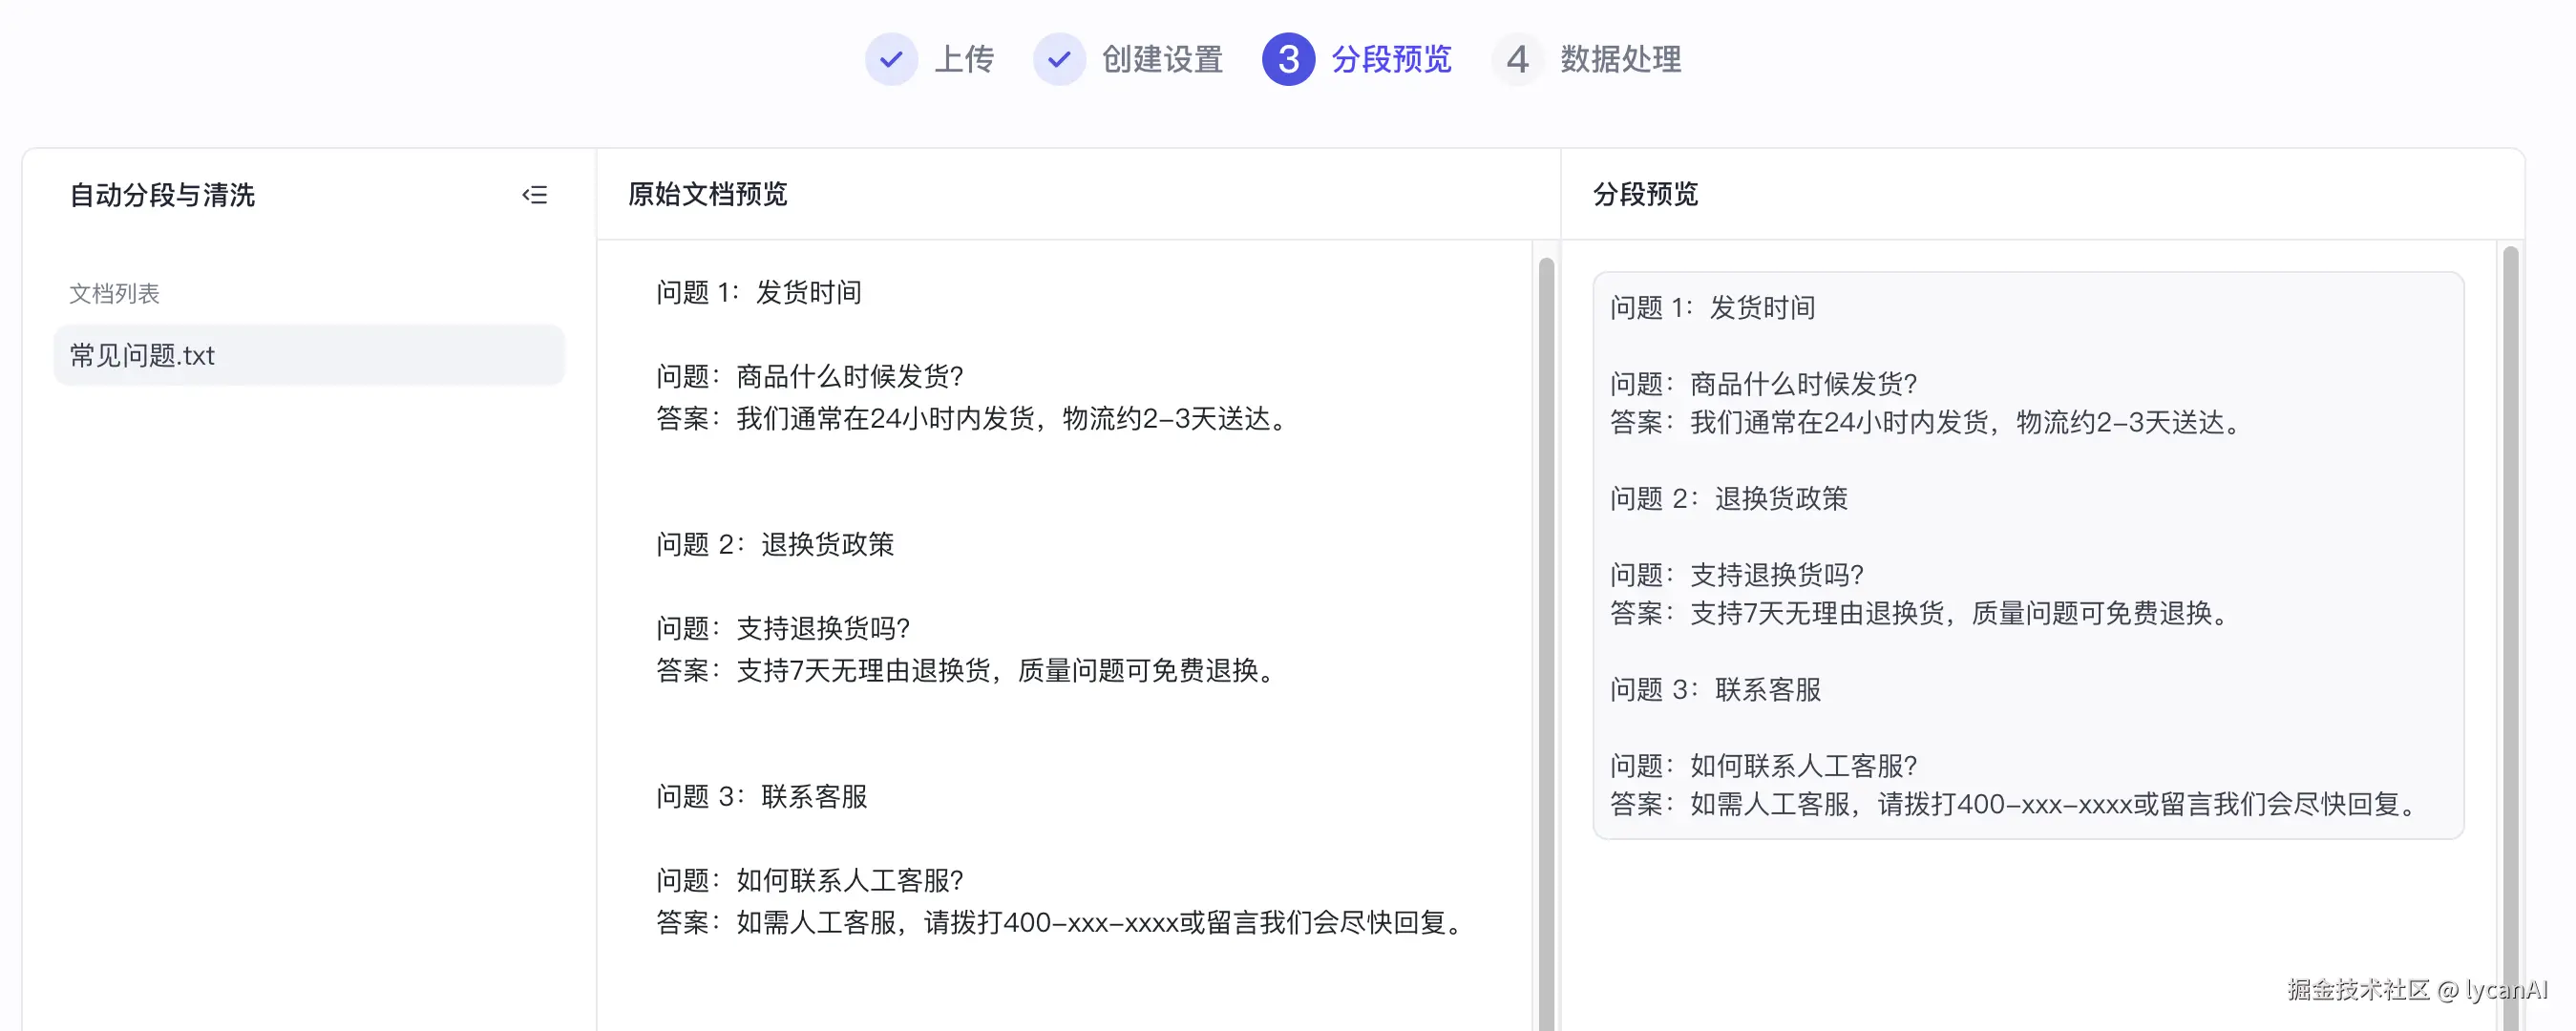The height and width of the screenshot is (1031, 2576).
Task: Click 问题 3：联系客服 in segment card
Action: point(1715,689)
